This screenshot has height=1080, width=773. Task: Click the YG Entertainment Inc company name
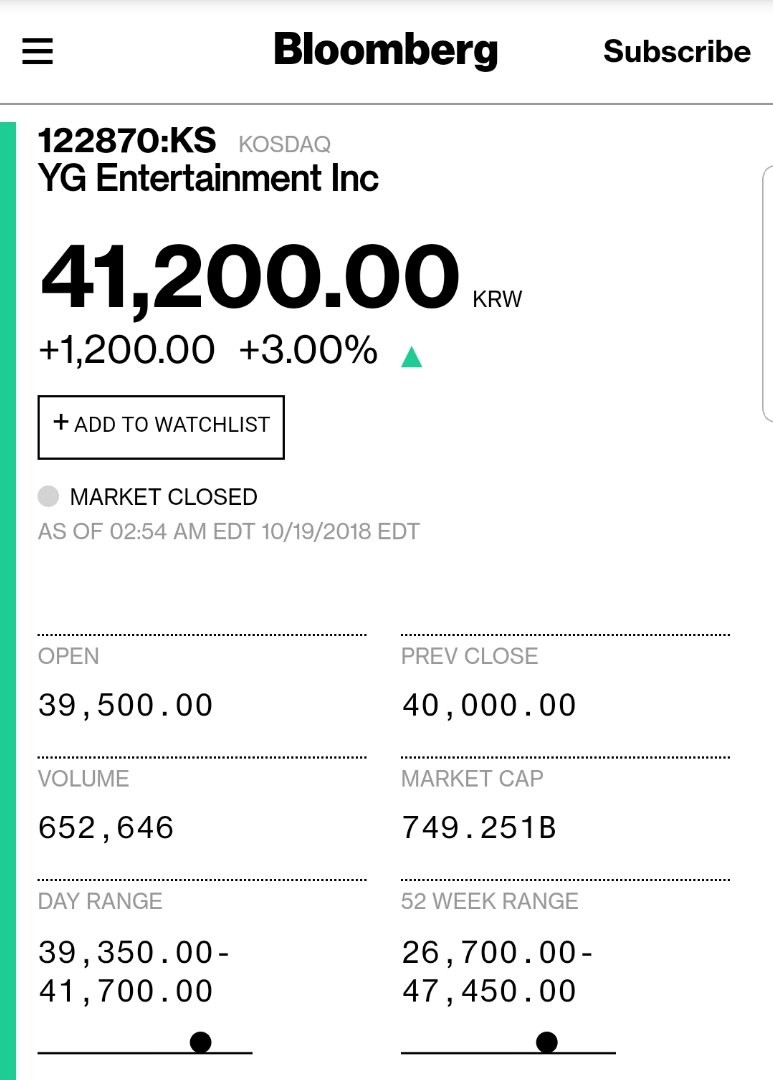pyautogui.click(x=208, y=179)
